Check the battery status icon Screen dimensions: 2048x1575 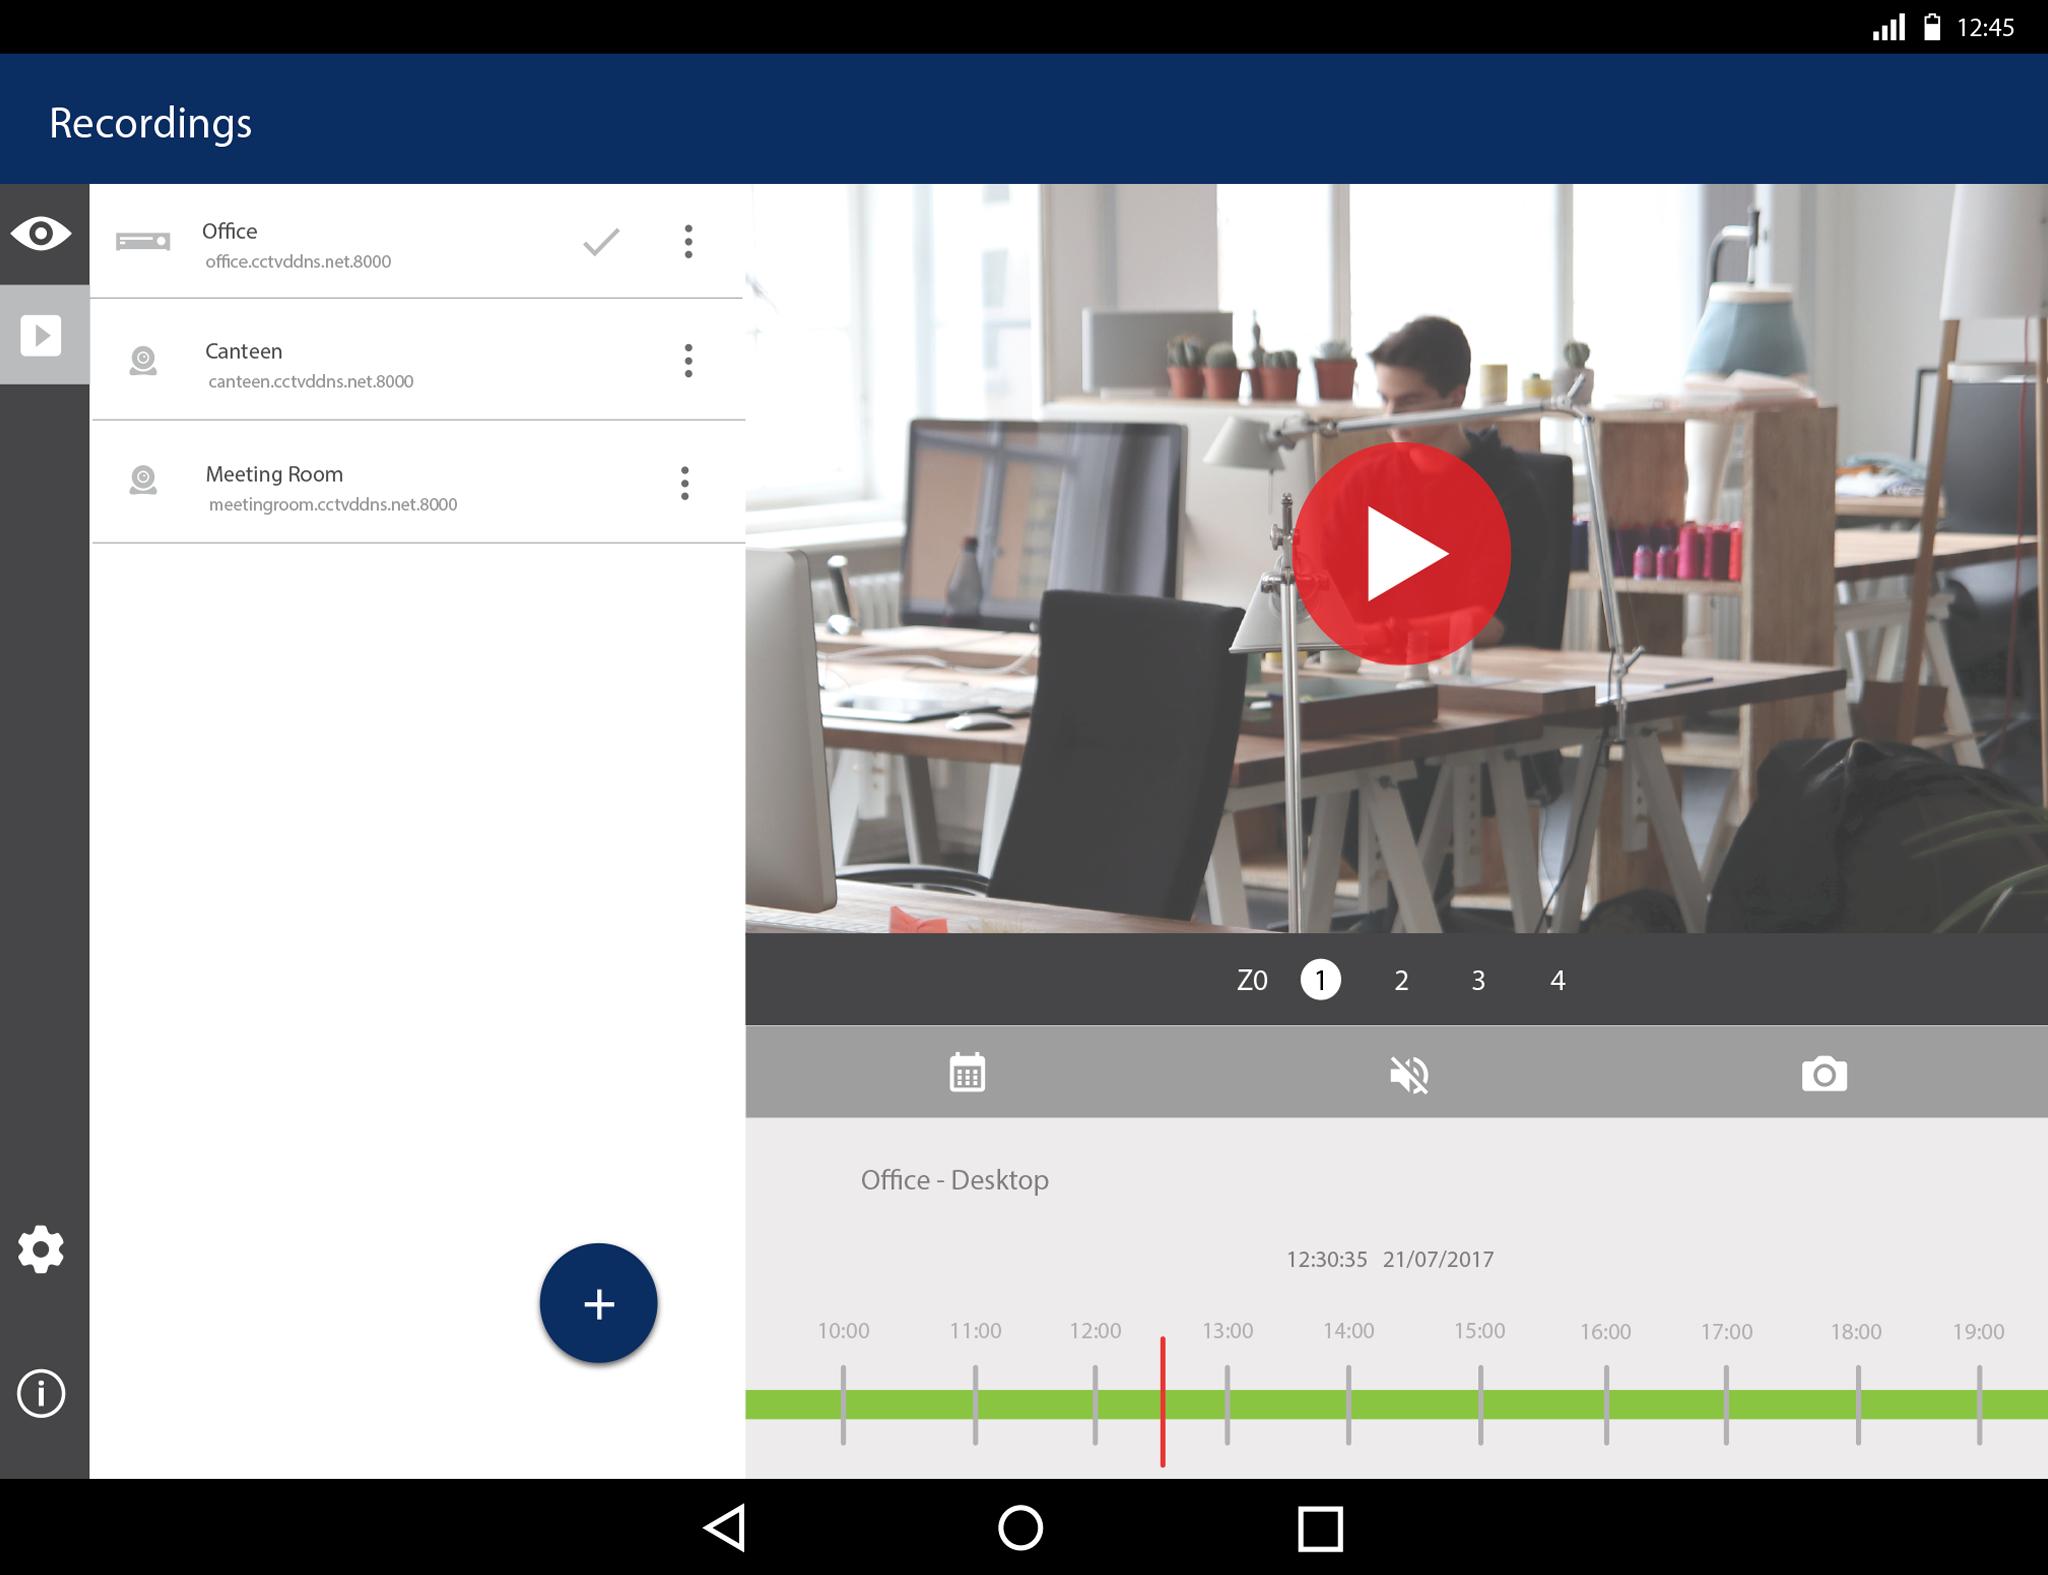click(1932, 27)
